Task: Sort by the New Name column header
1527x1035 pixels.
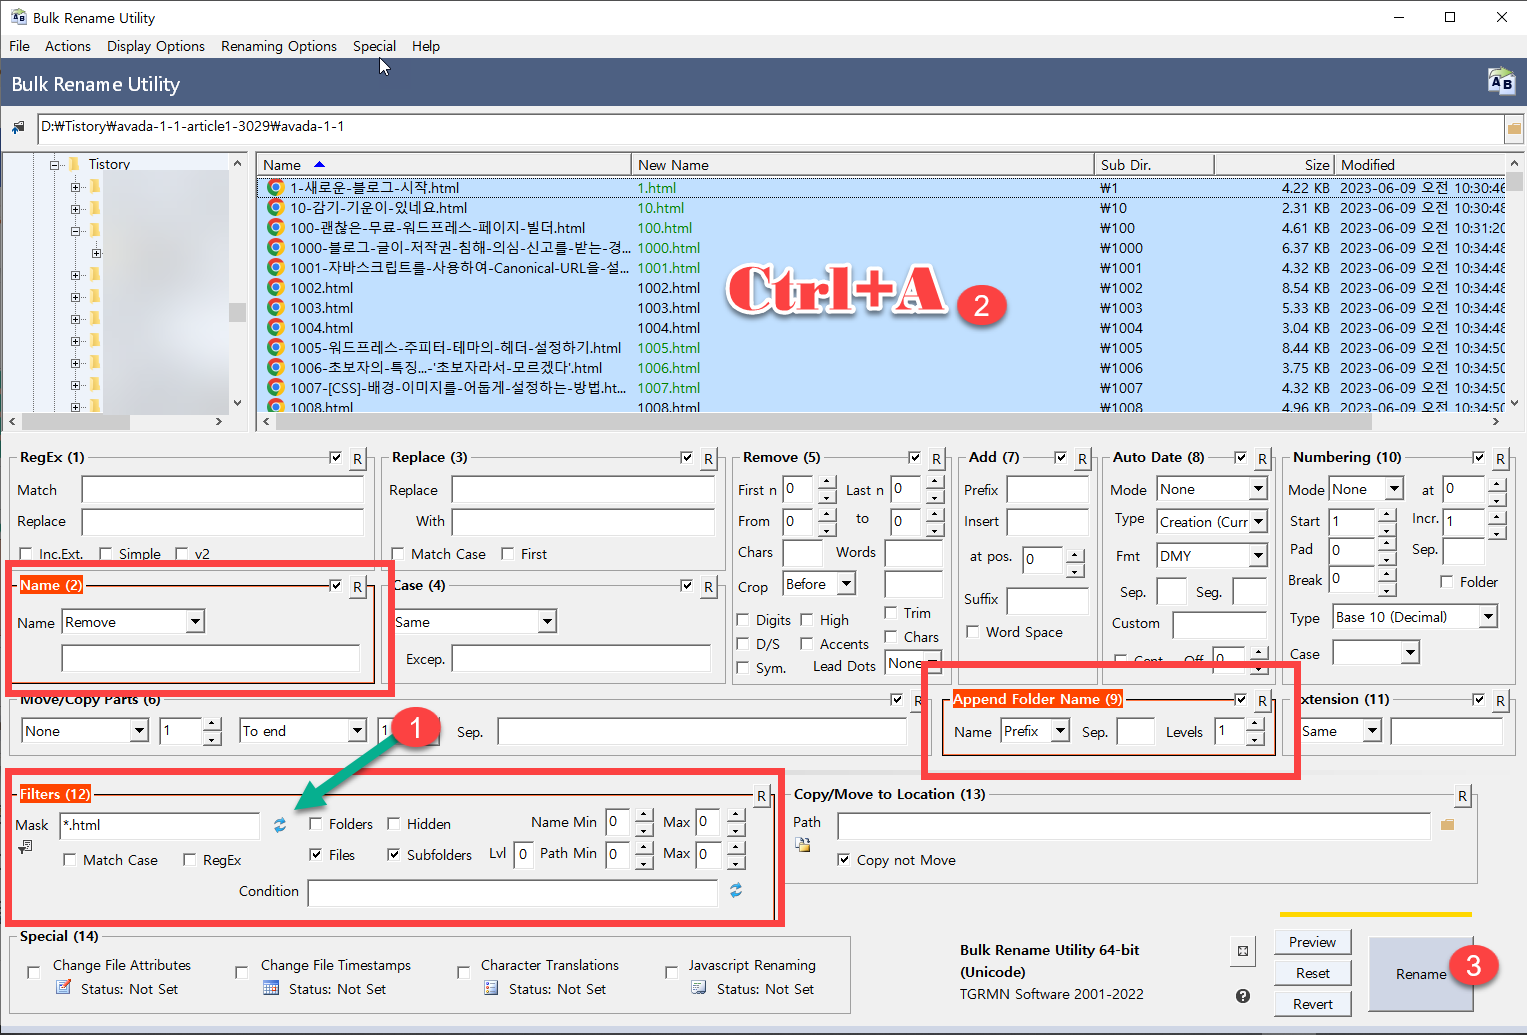Action: 862,165
